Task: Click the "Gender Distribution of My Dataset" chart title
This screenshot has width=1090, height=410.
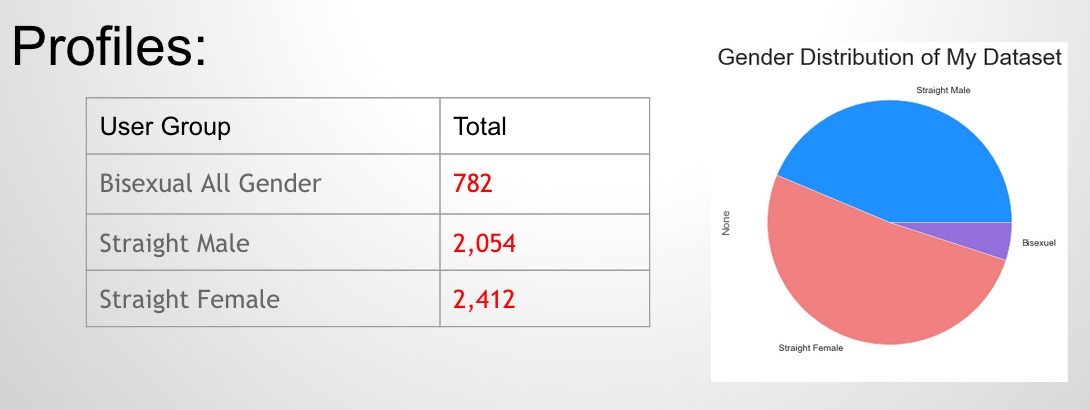Action: coord(889,58)
